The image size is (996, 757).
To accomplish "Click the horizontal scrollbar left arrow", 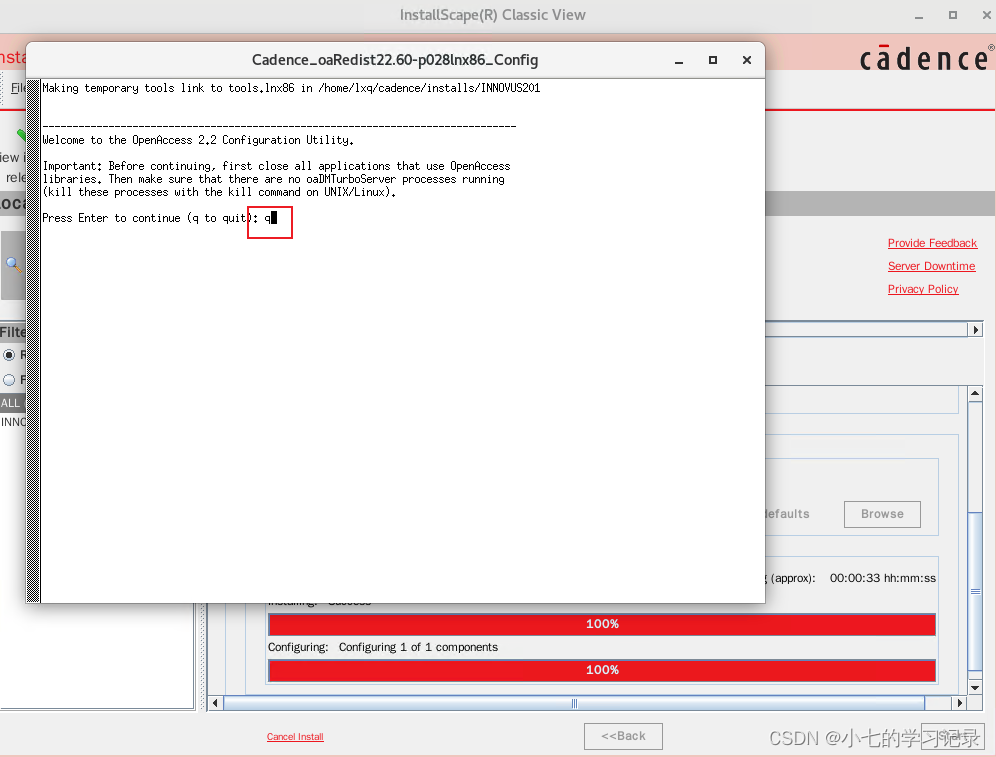I will (215, 703).
